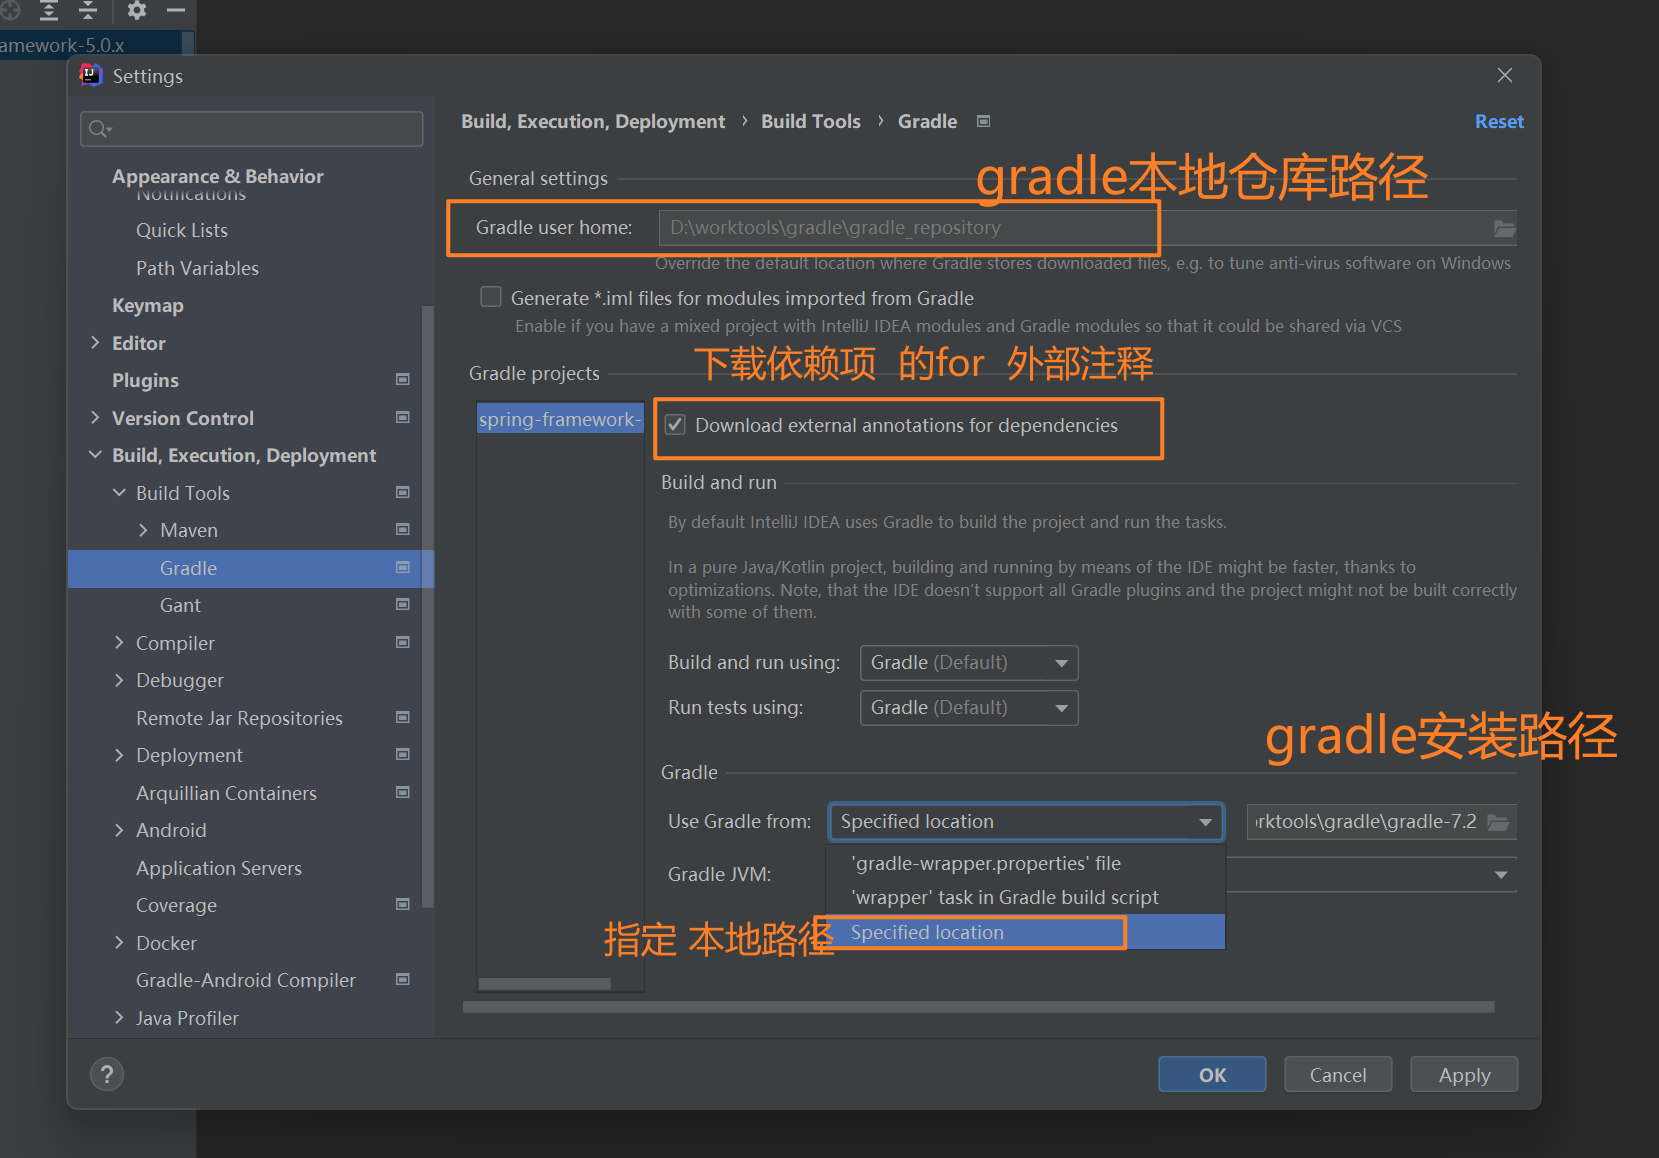Open the Build and run using dropdown
The width and height of the screenshot is (1659, 1158).
tap(968, 663)
